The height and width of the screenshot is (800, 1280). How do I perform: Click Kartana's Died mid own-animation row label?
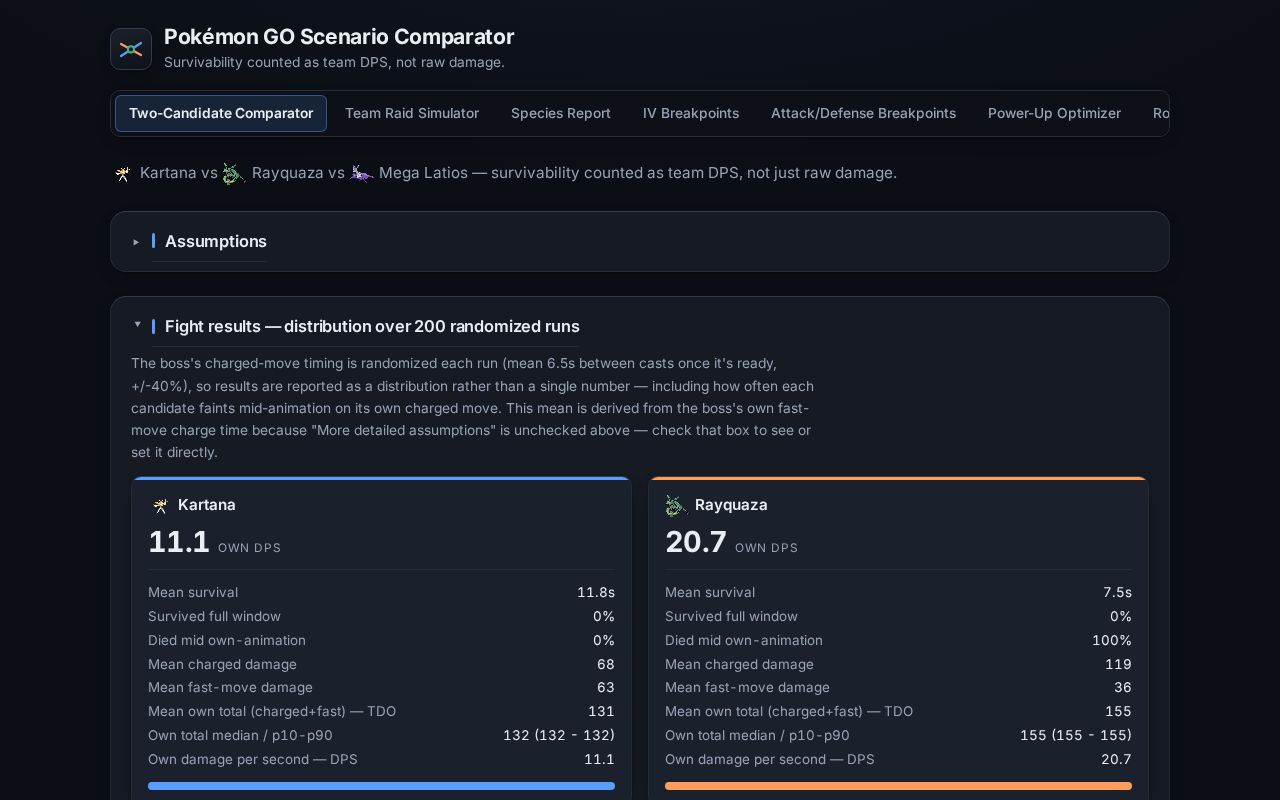pyautogui.click(x=227, y=640)
